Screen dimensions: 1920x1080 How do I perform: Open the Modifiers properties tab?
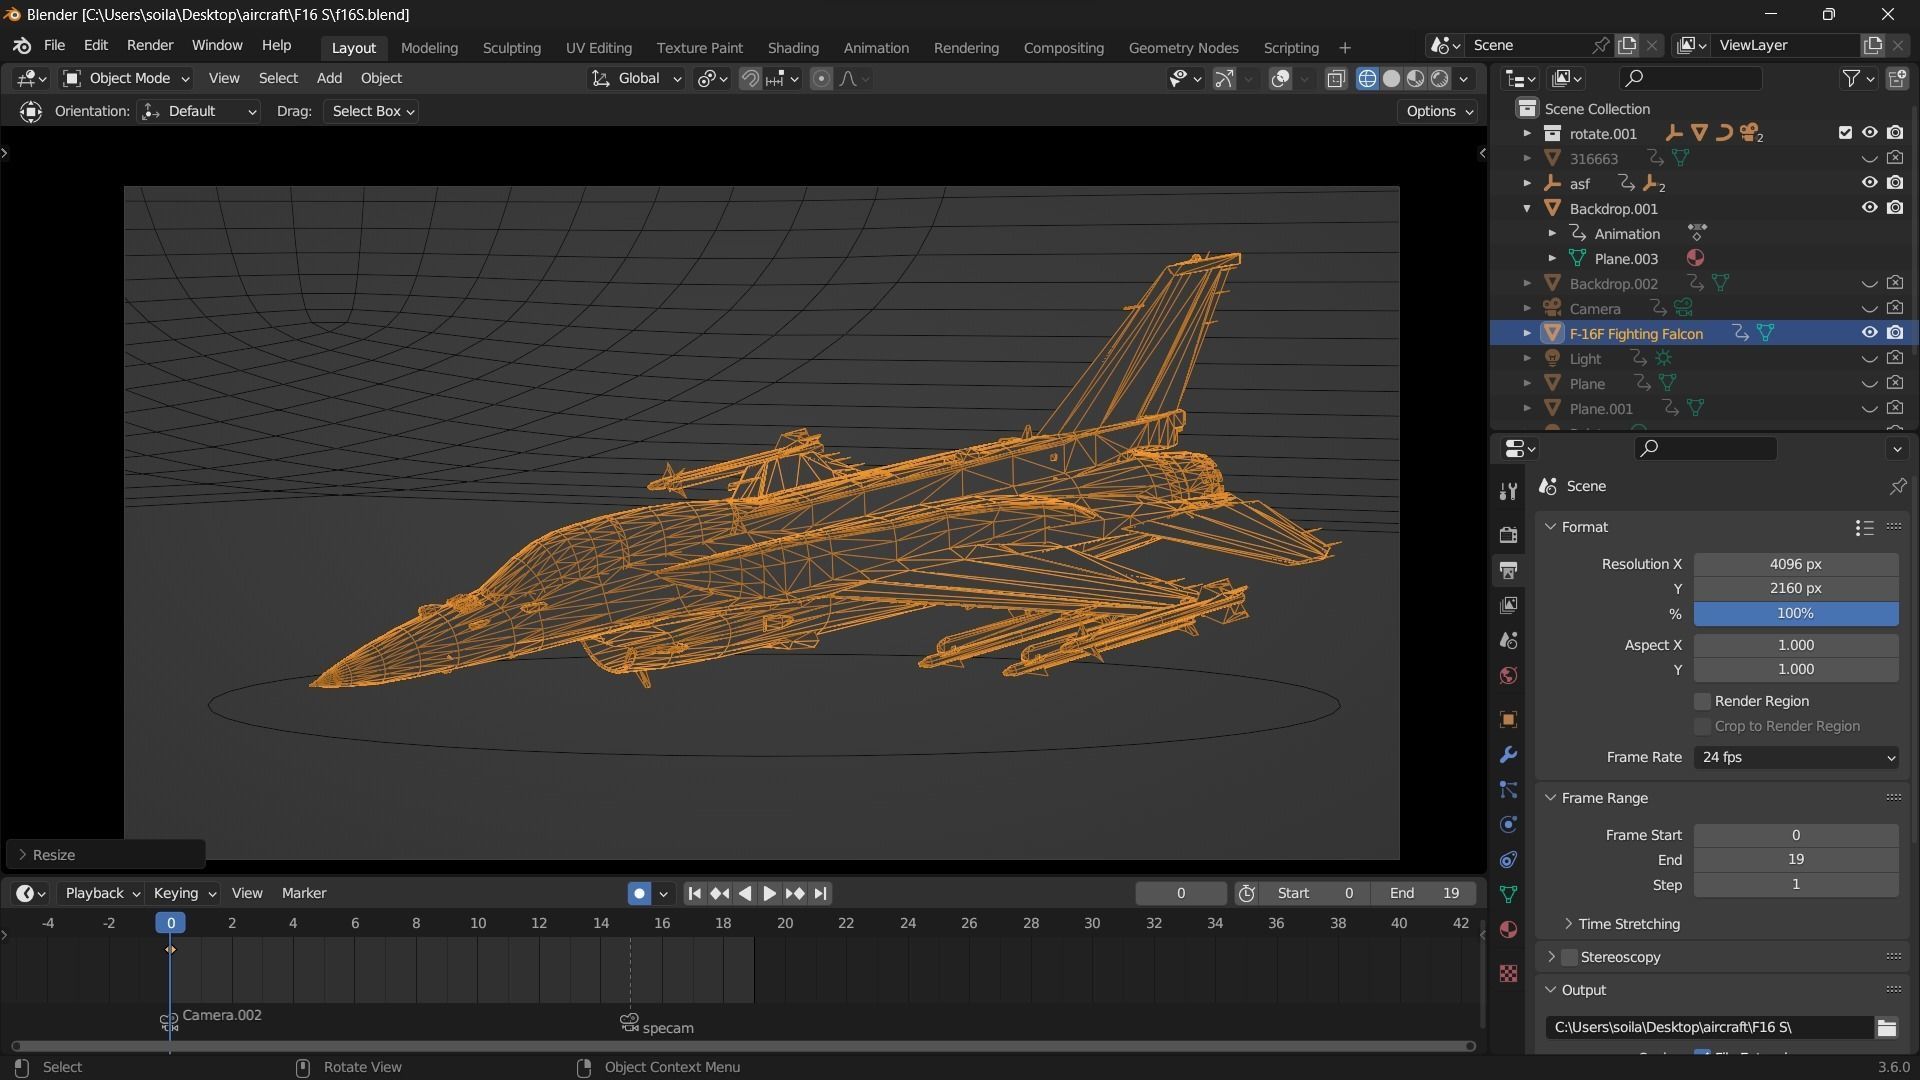tap(1508, 755)
